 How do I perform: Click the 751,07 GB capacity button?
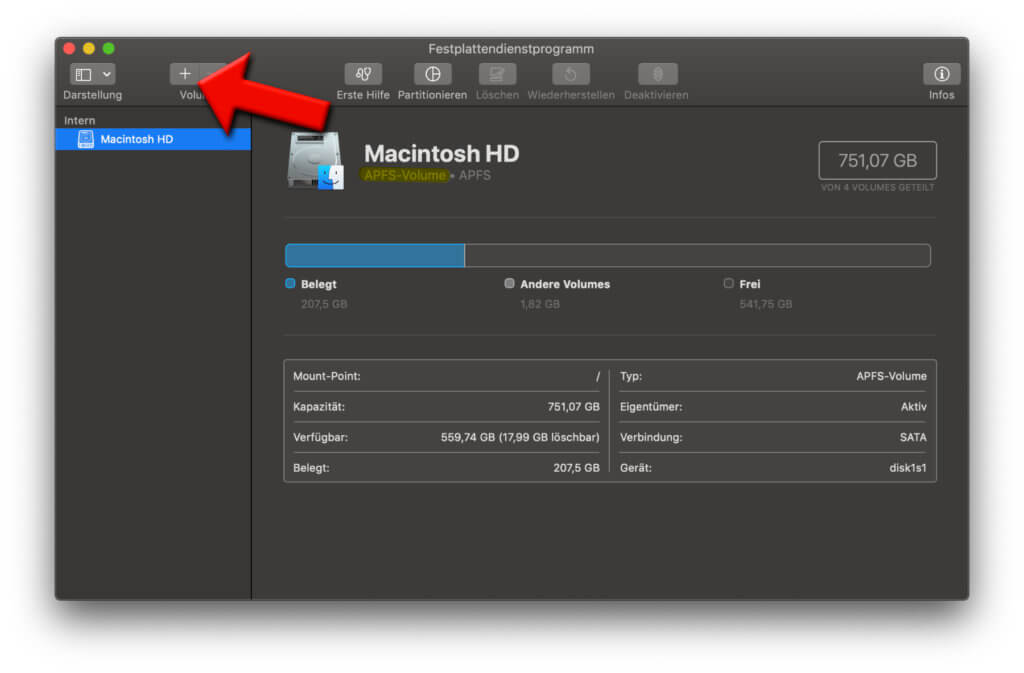coord(877,160)
